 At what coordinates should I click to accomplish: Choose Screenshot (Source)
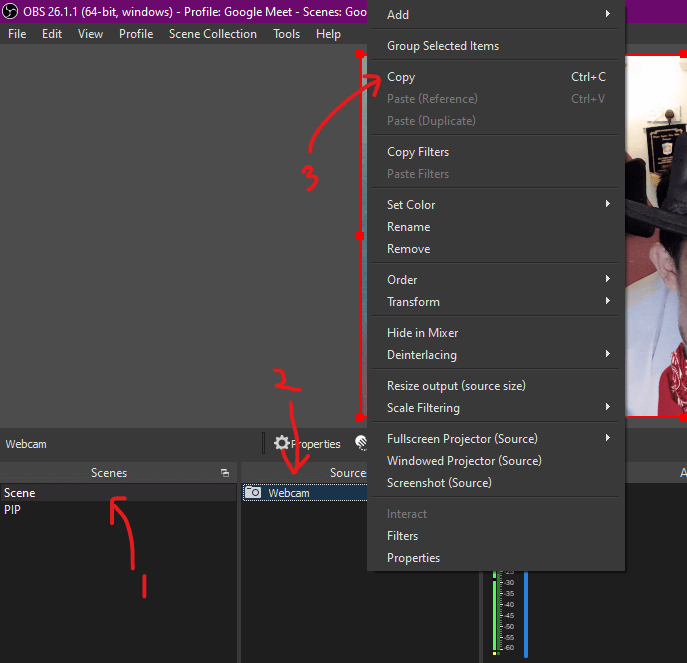coord(496,483)
